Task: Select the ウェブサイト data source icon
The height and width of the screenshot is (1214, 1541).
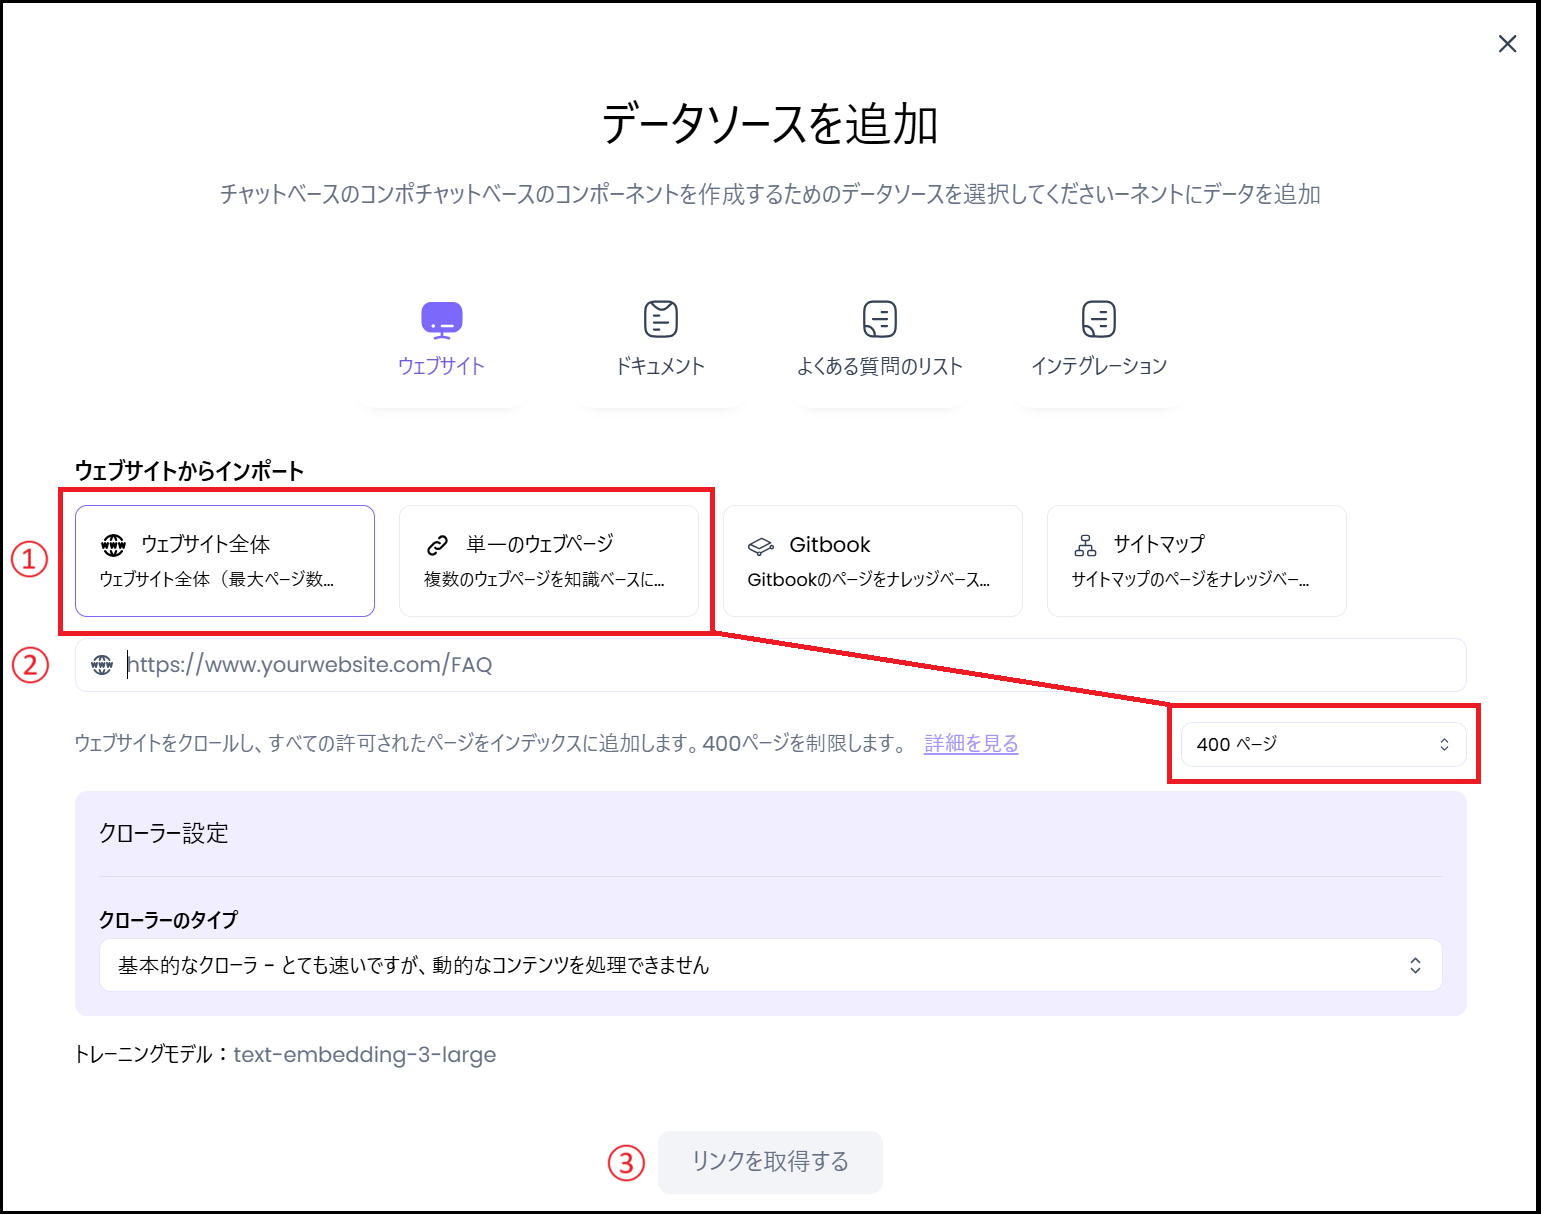Action: pyautogui.click(x=440, y=319)
